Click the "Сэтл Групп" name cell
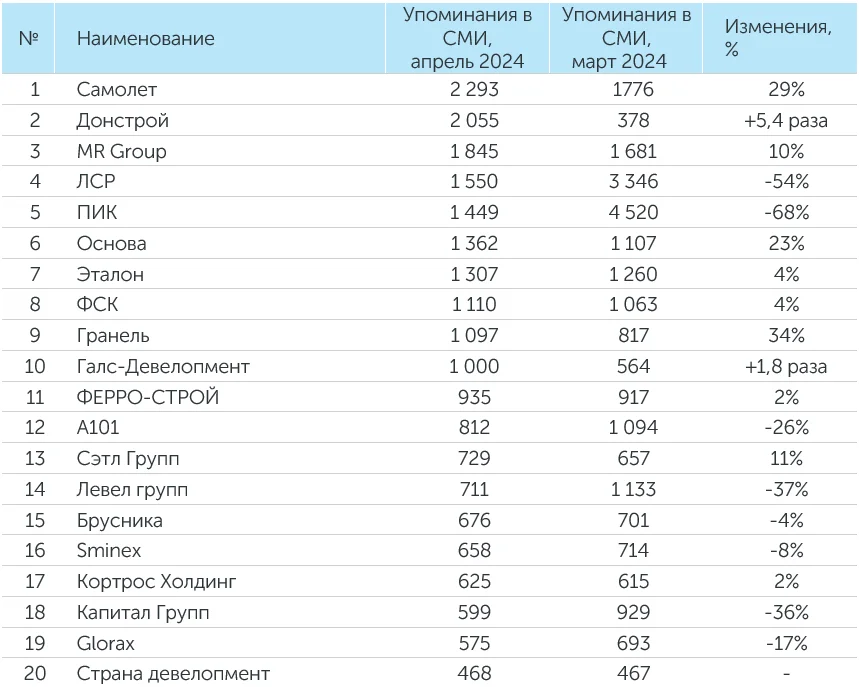This screenshot has height=687, width=859. [127, 459]
